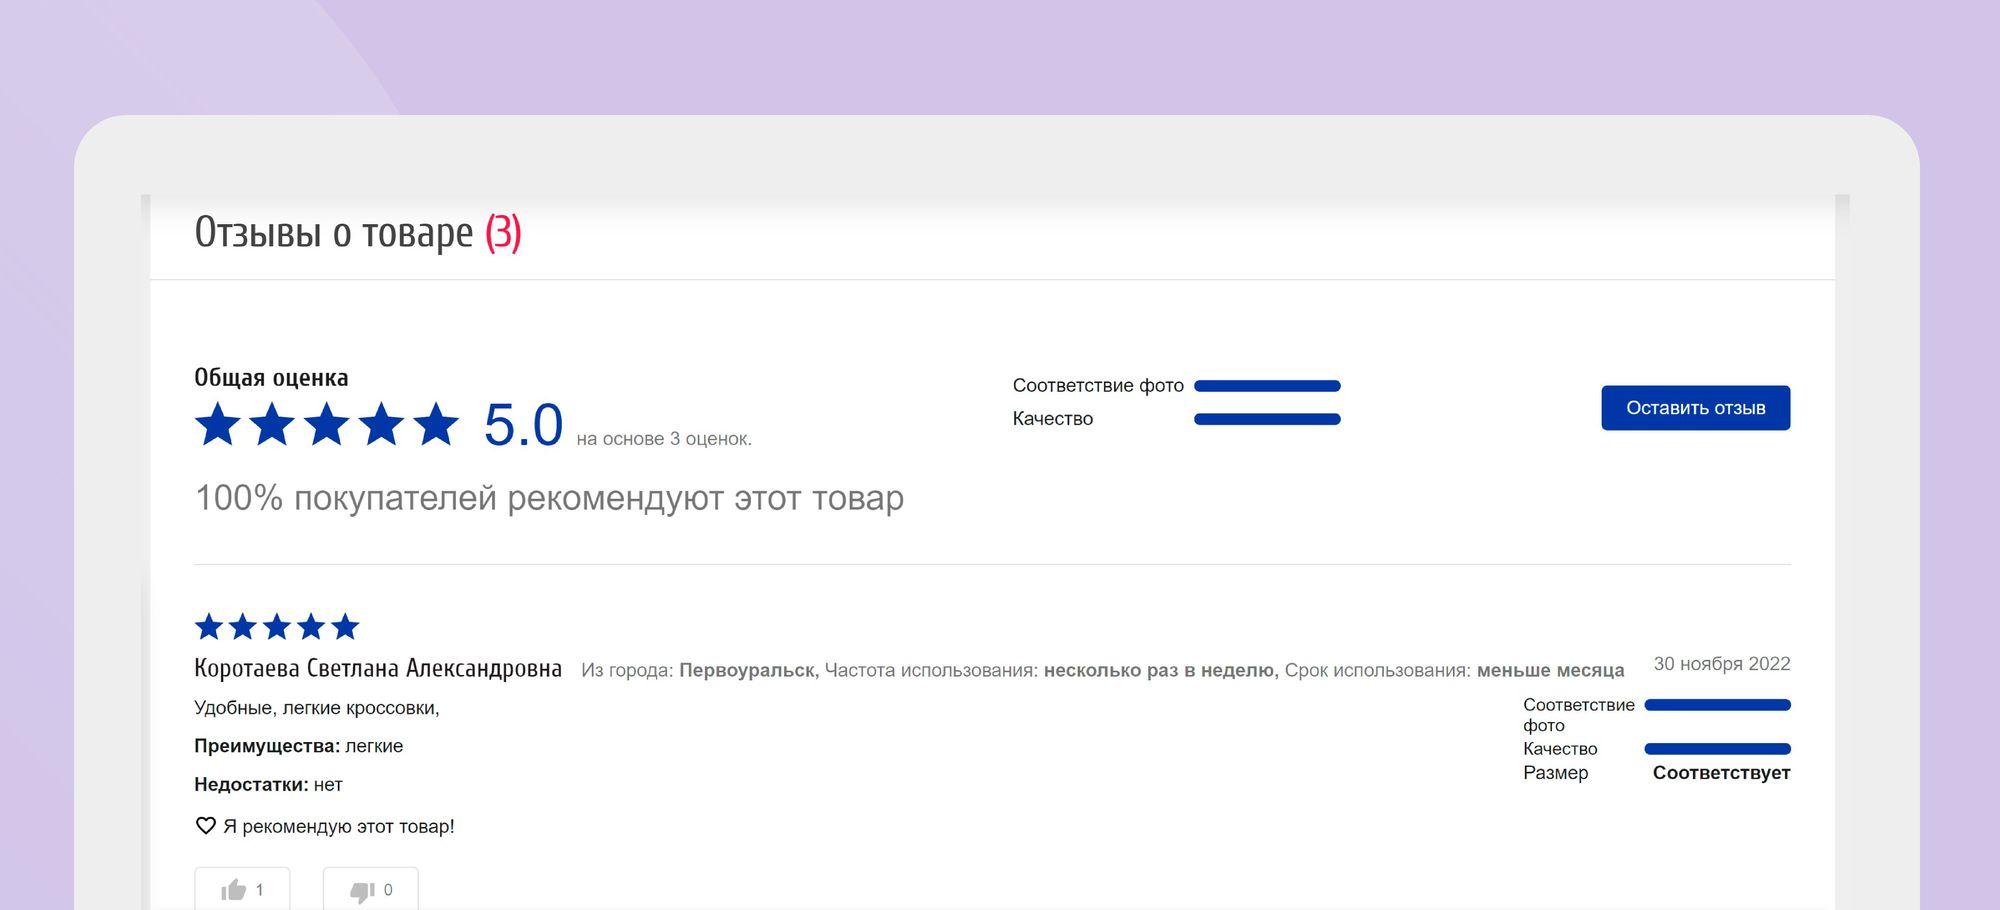Click the red review count (3)
This screenshot has height=910, width=2000.
(x=503, y=233)
